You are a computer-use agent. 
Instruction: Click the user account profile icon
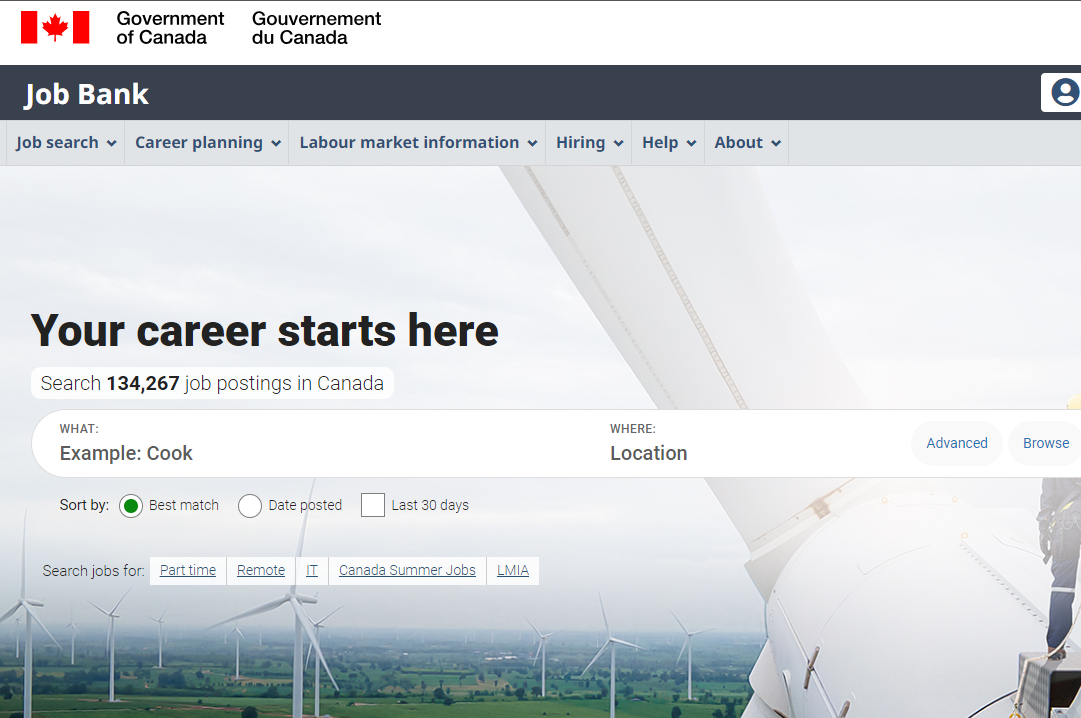(x=1064, y=93)
